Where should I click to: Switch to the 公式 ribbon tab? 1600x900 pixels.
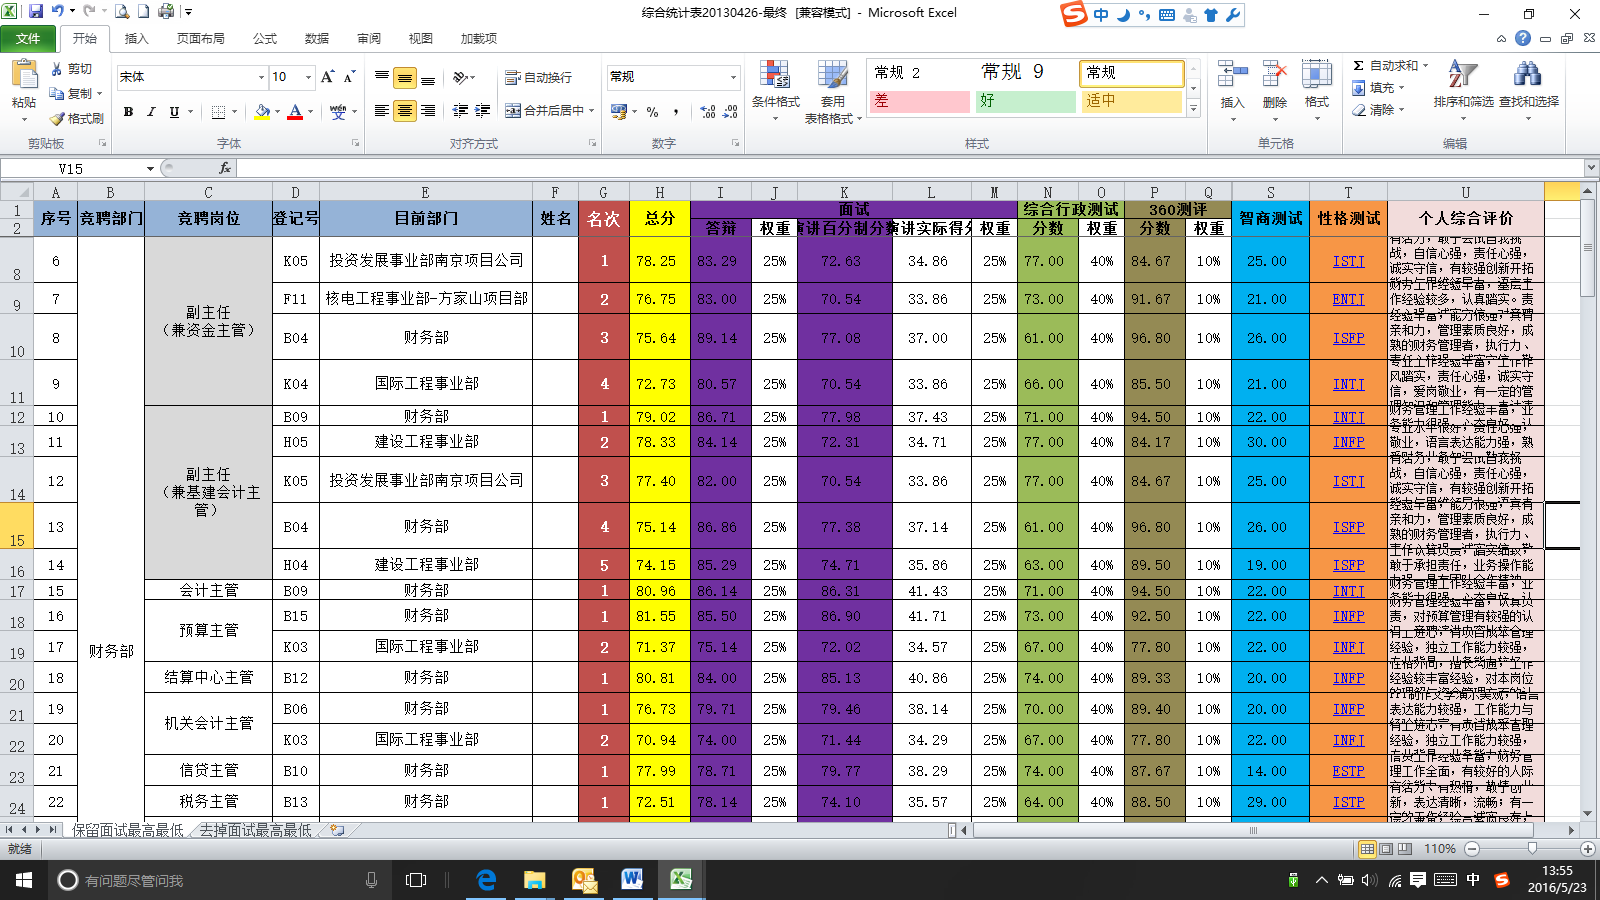point(265,39)
